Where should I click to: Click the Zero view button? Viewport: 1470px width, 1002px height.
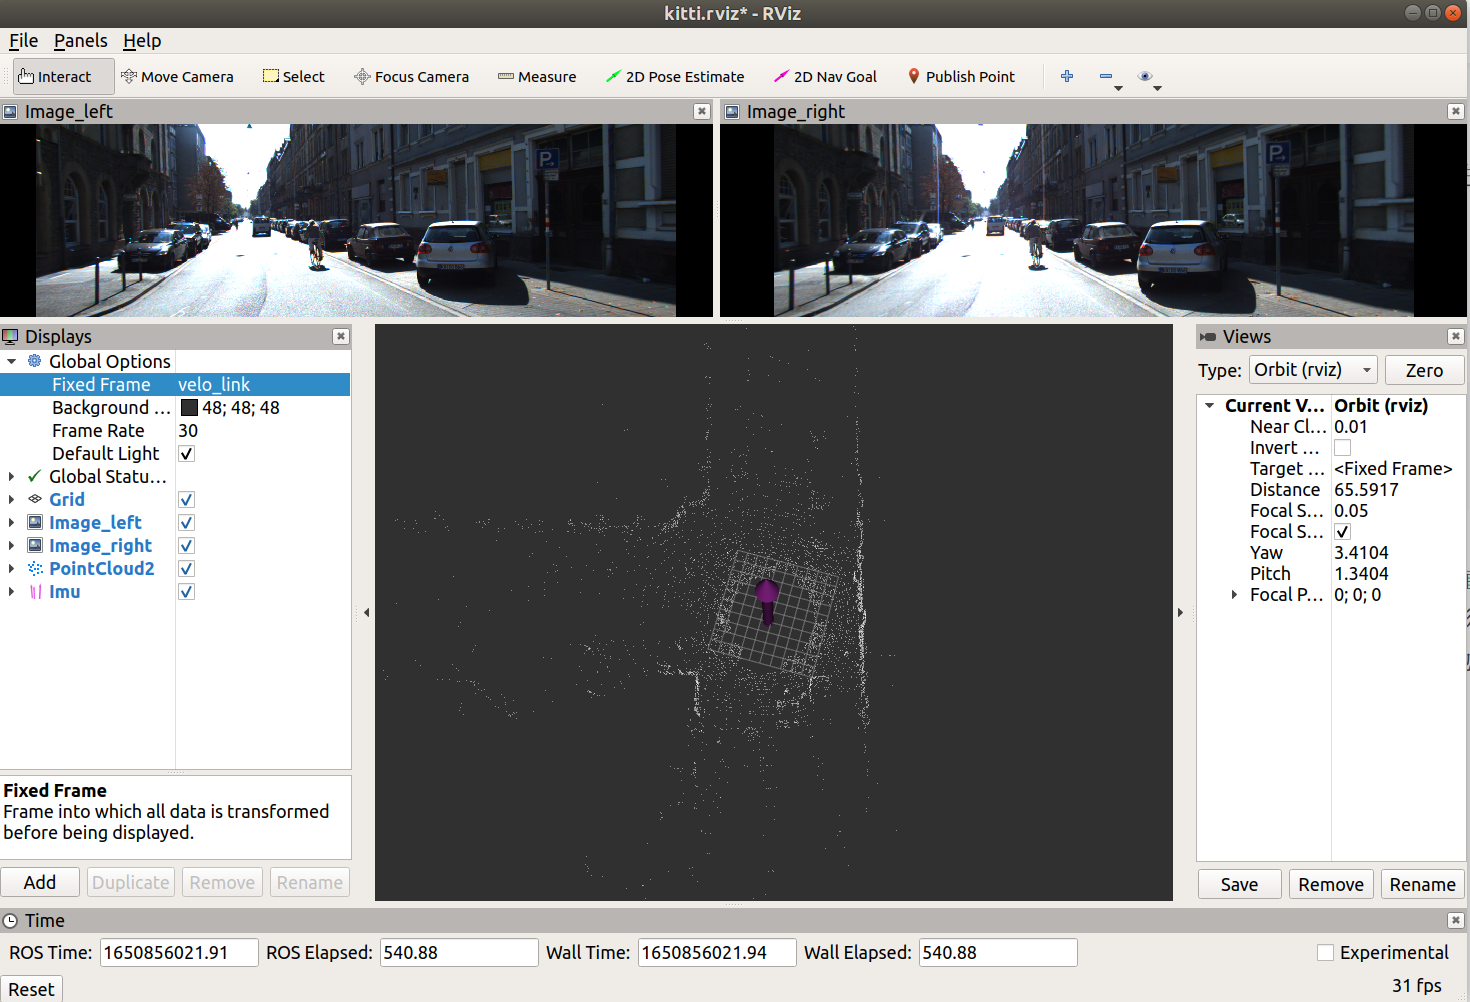tap(1424, 370)
